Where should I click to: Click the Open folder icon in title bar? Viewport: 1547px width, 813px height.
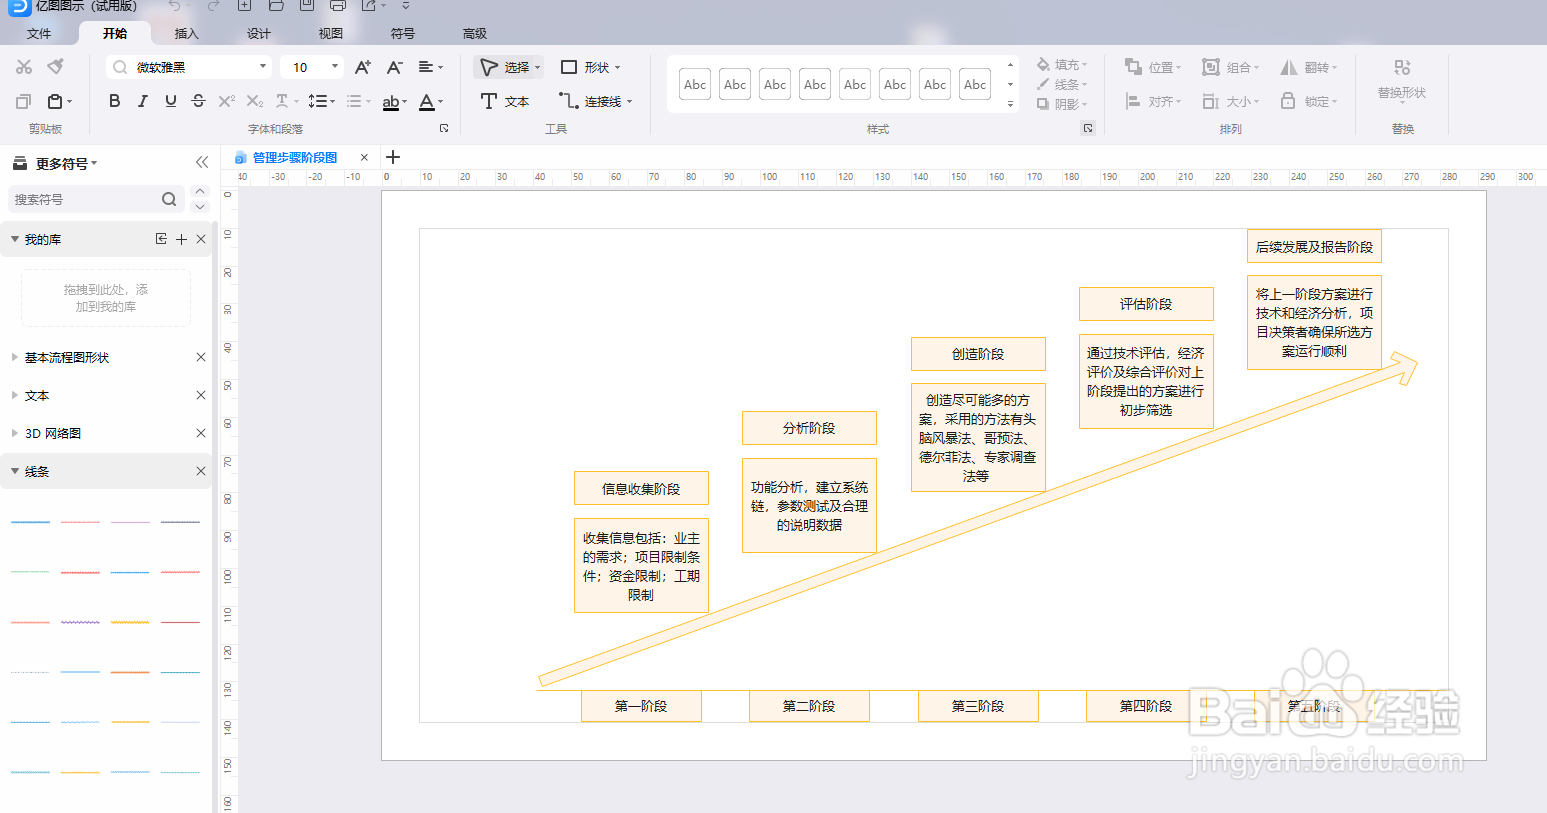(276, 6)
